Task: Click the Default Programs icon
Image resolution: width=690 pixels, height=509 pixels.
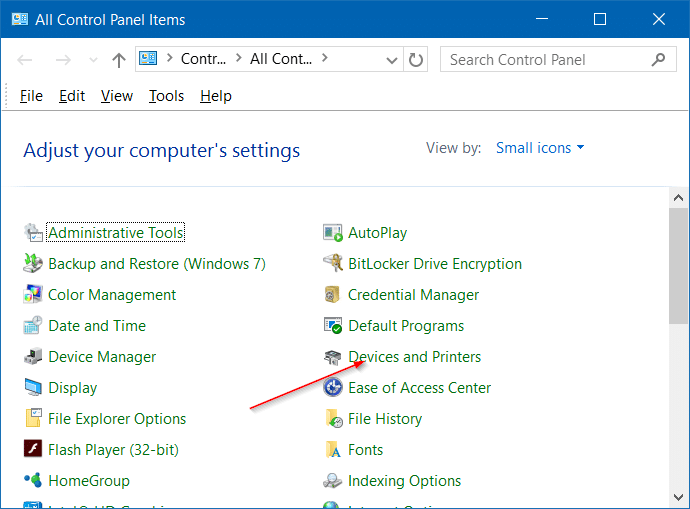Action: coord(333,326)
